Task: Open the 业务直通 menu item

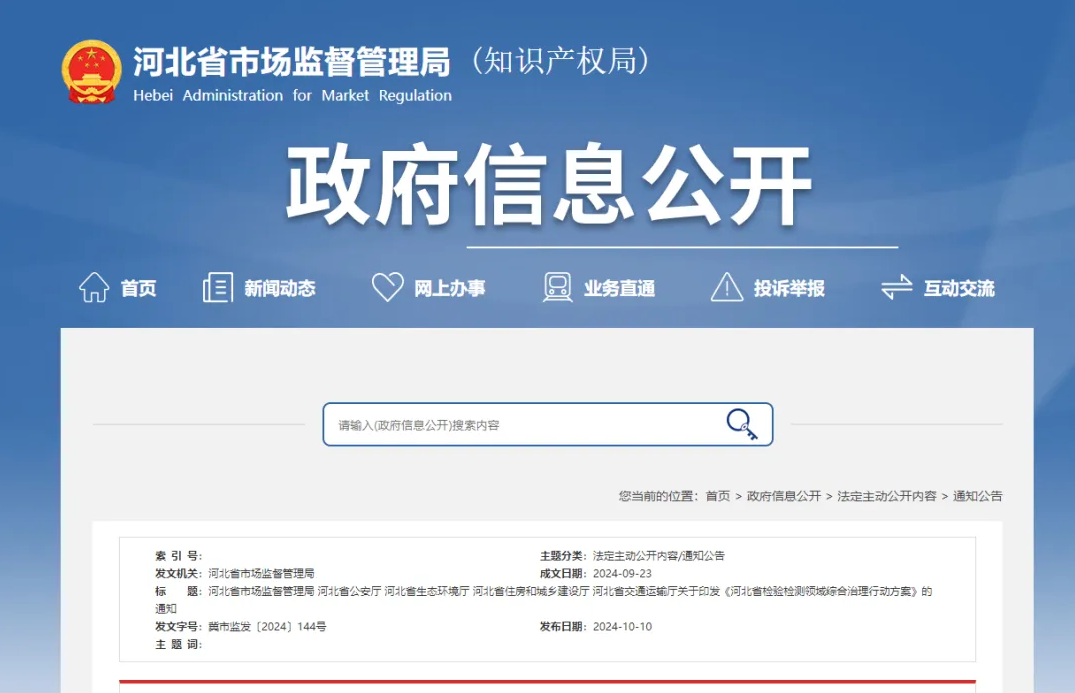Action: tap(620, 289)
